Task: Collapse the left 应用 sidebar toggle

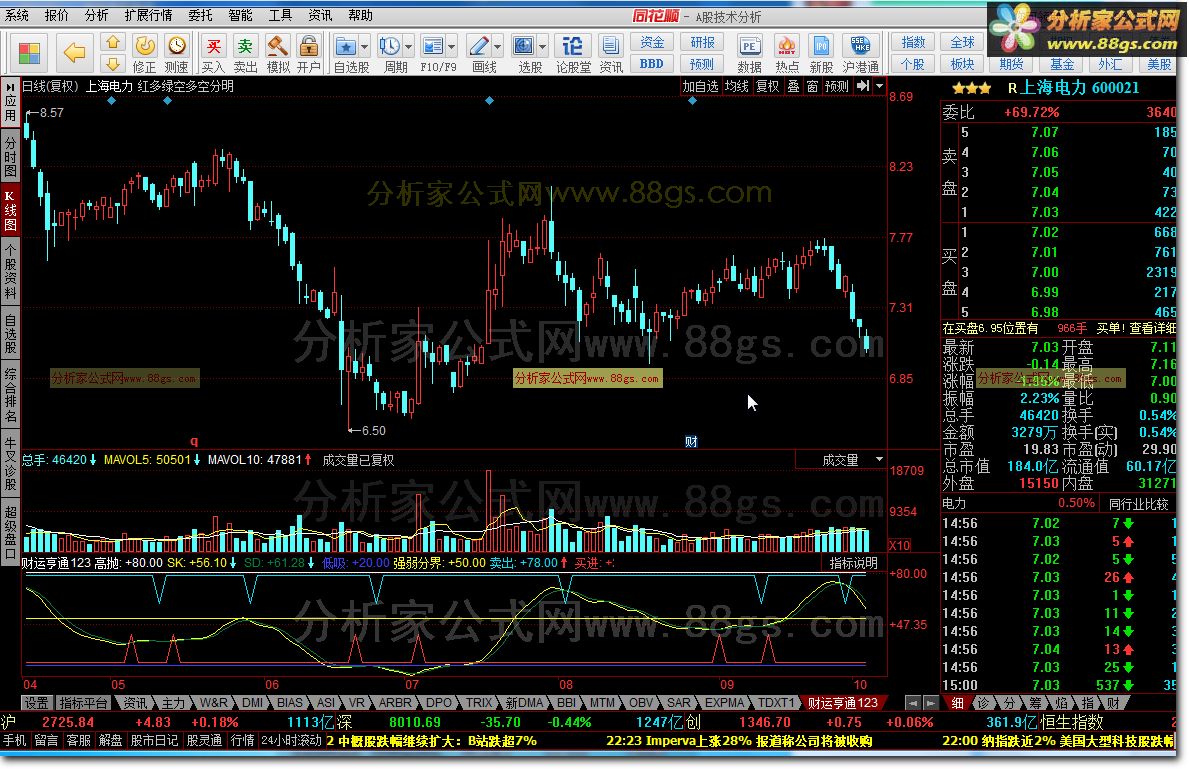Action: (x=10, y=102)
